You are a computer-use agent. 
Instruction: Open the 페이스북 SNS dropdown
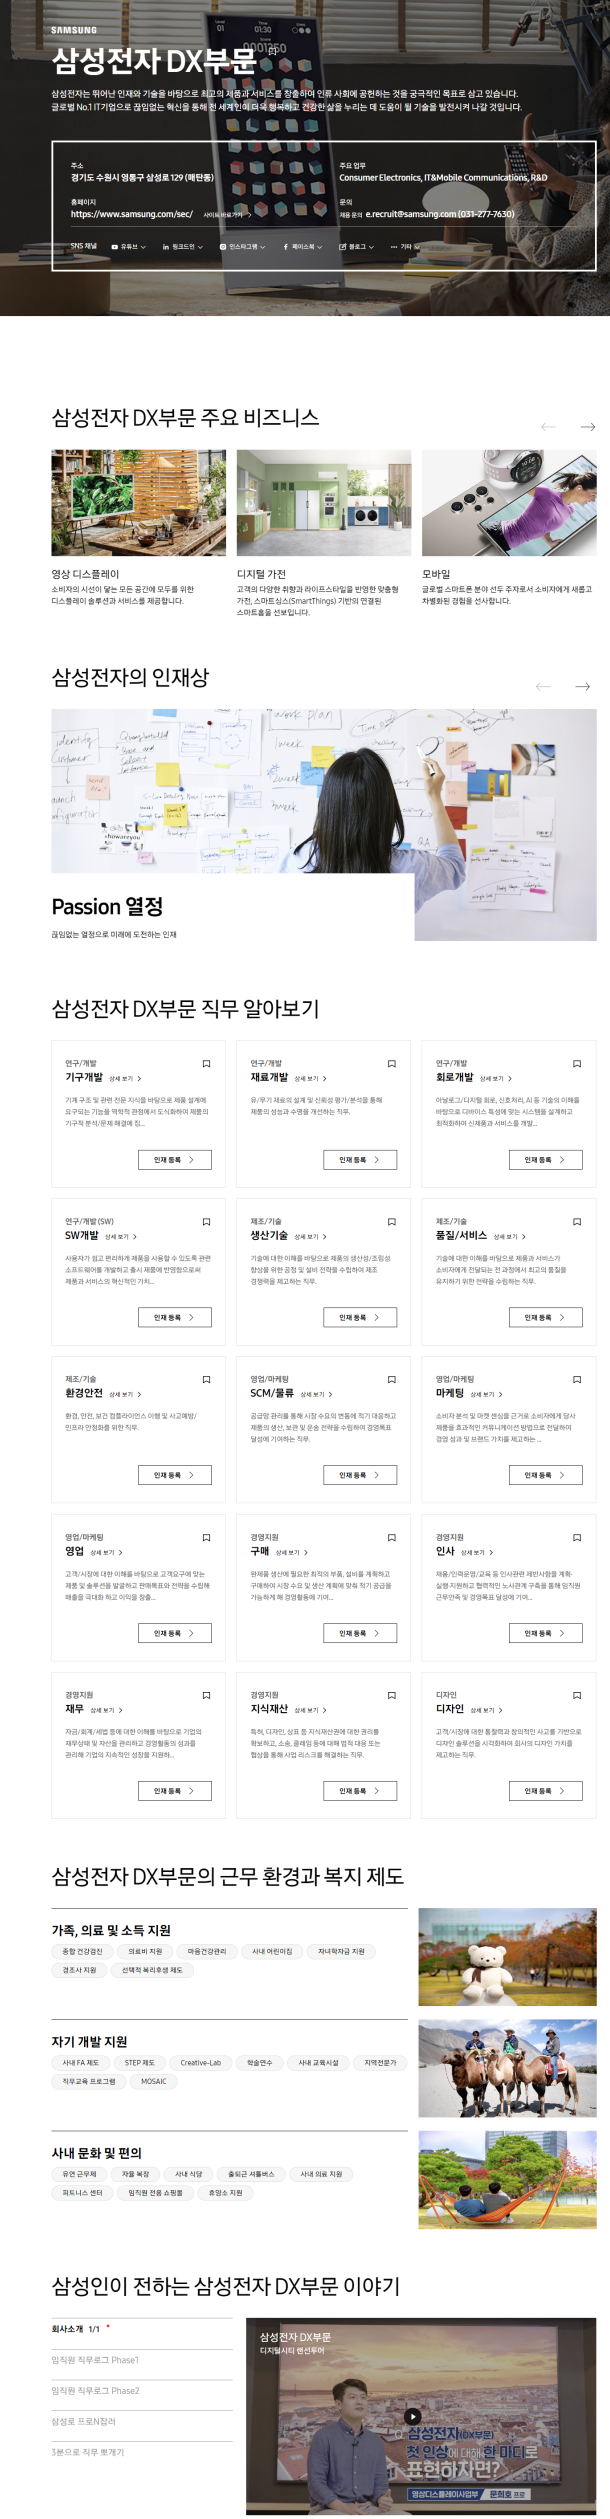[303, 246]
